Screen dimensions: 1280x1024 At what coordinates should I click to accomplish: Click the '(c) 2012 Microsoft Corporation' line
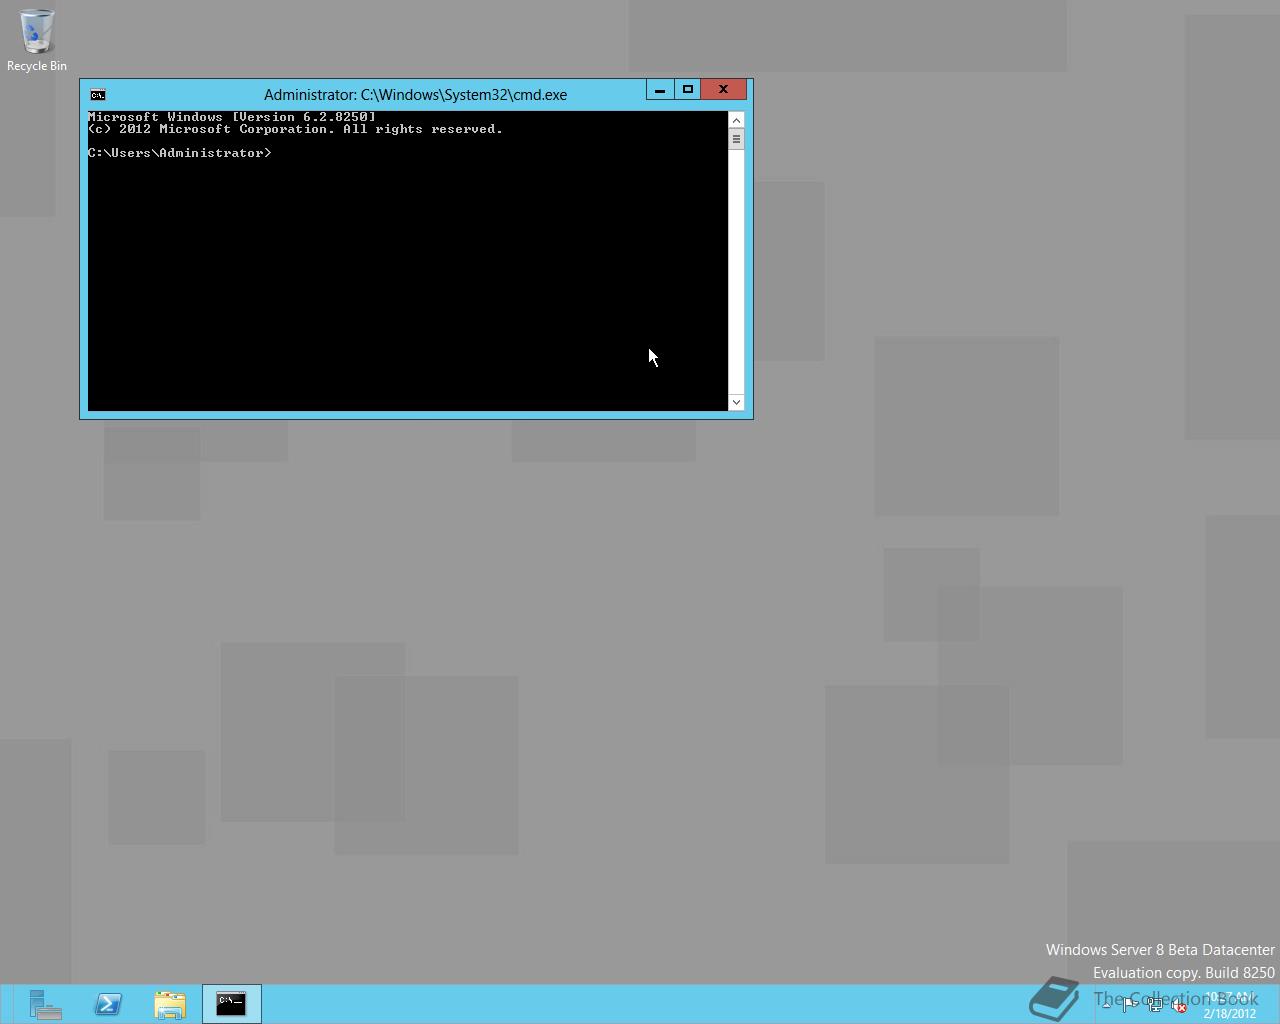point(295,129)
